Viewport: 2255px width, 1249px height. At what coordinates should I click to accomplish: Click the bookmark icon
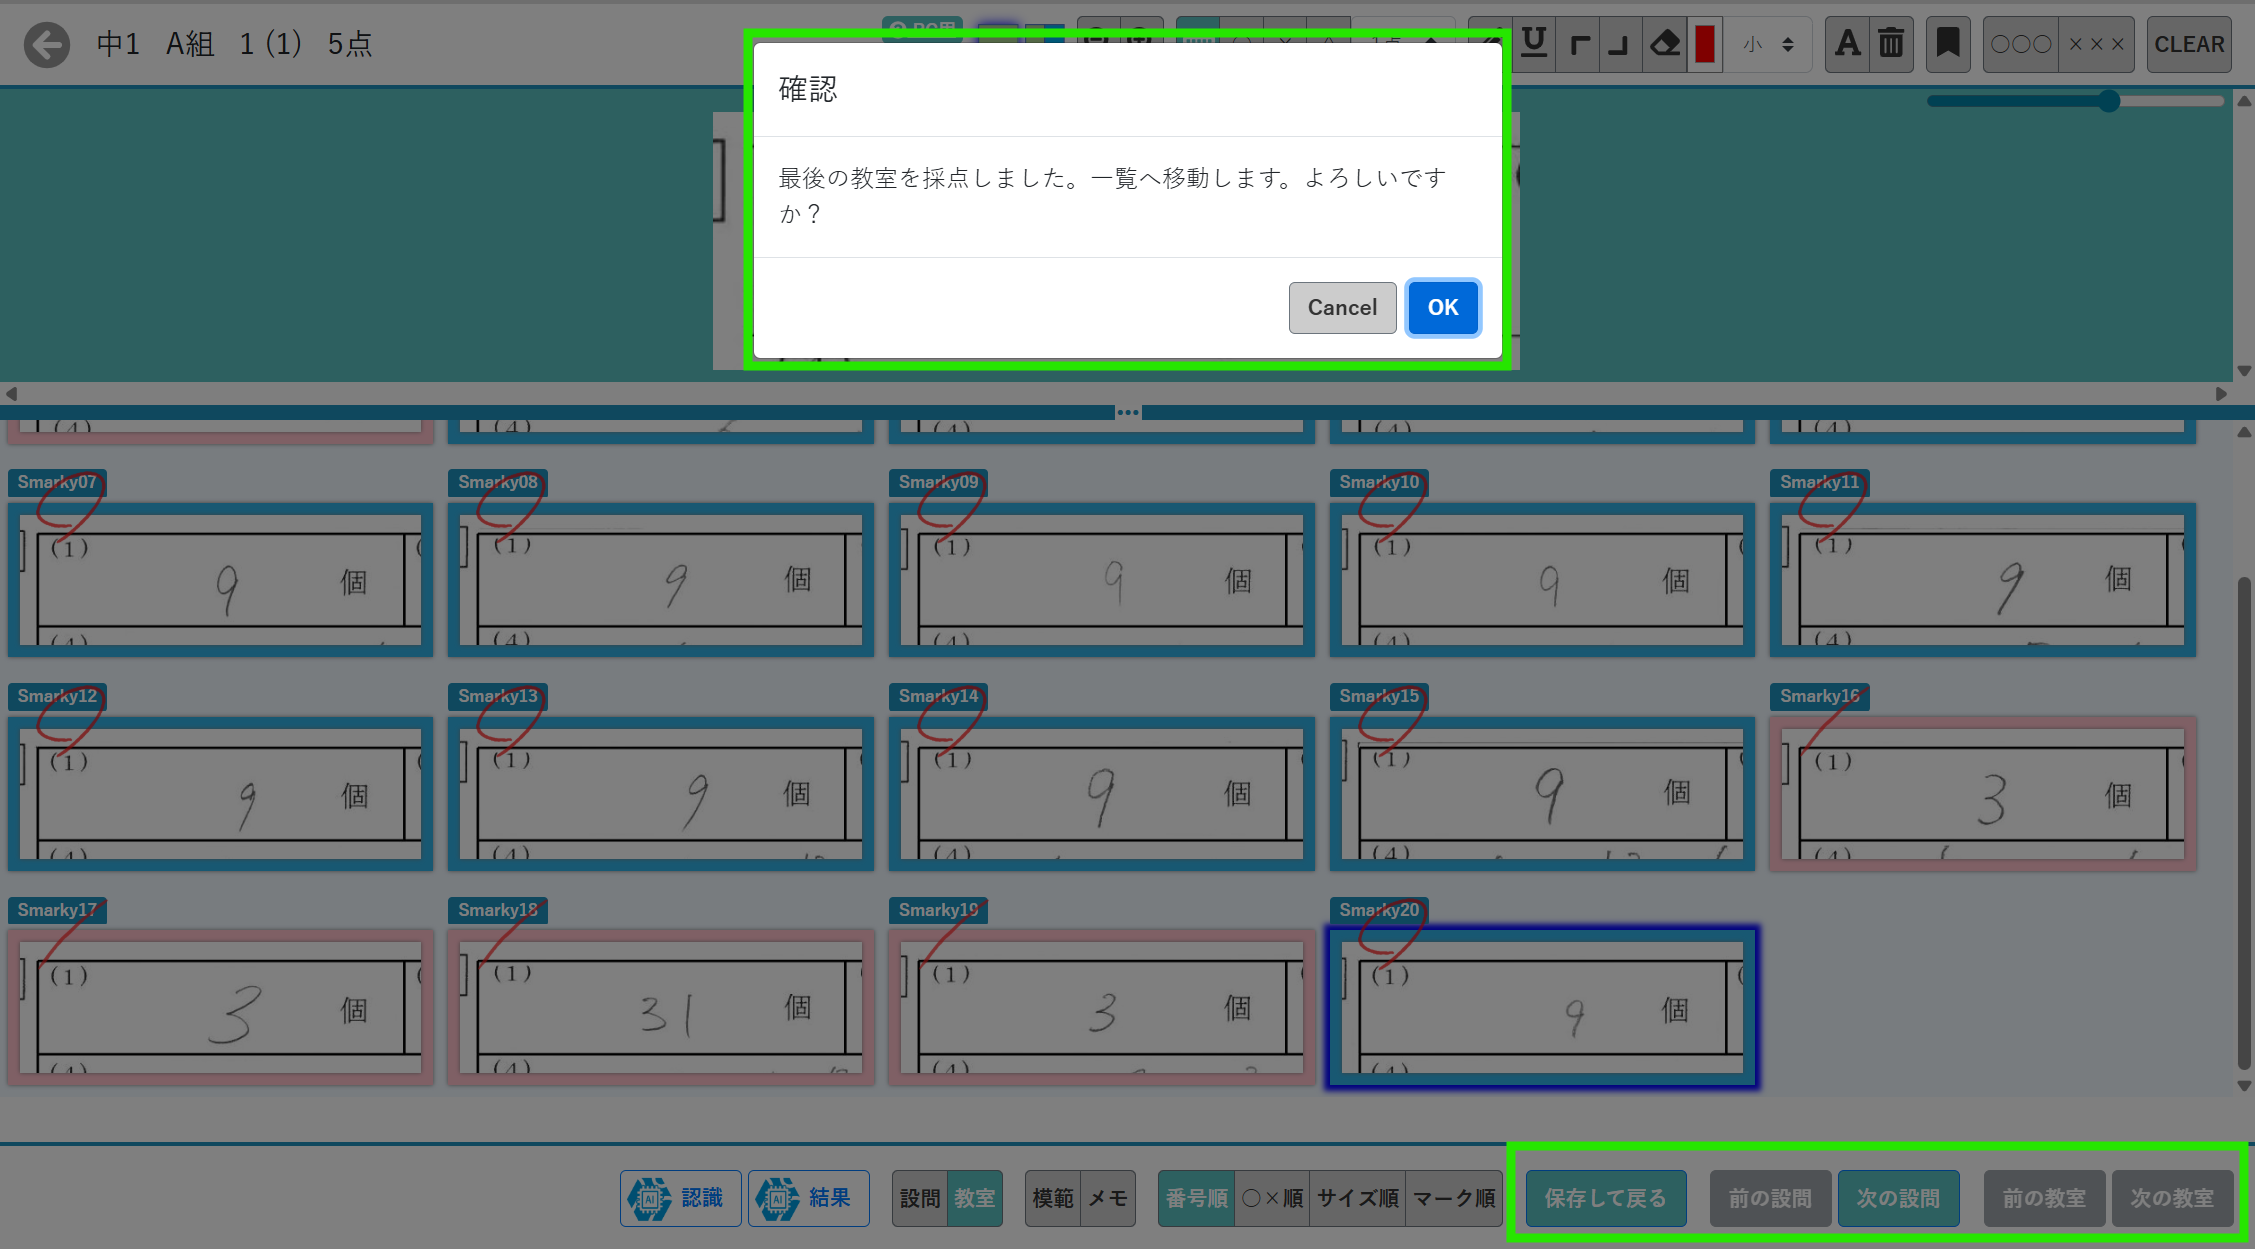click(1947, 44)
